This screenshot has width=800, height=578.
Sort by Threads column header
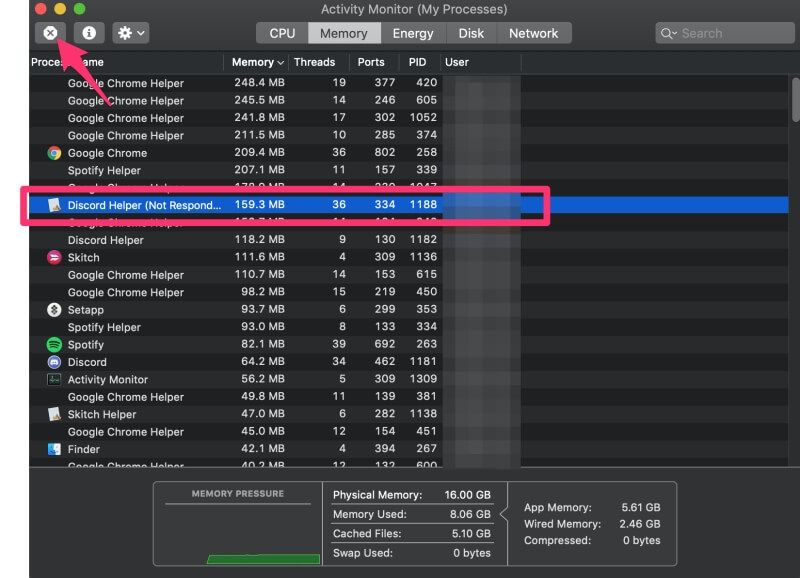click(314, 62)
